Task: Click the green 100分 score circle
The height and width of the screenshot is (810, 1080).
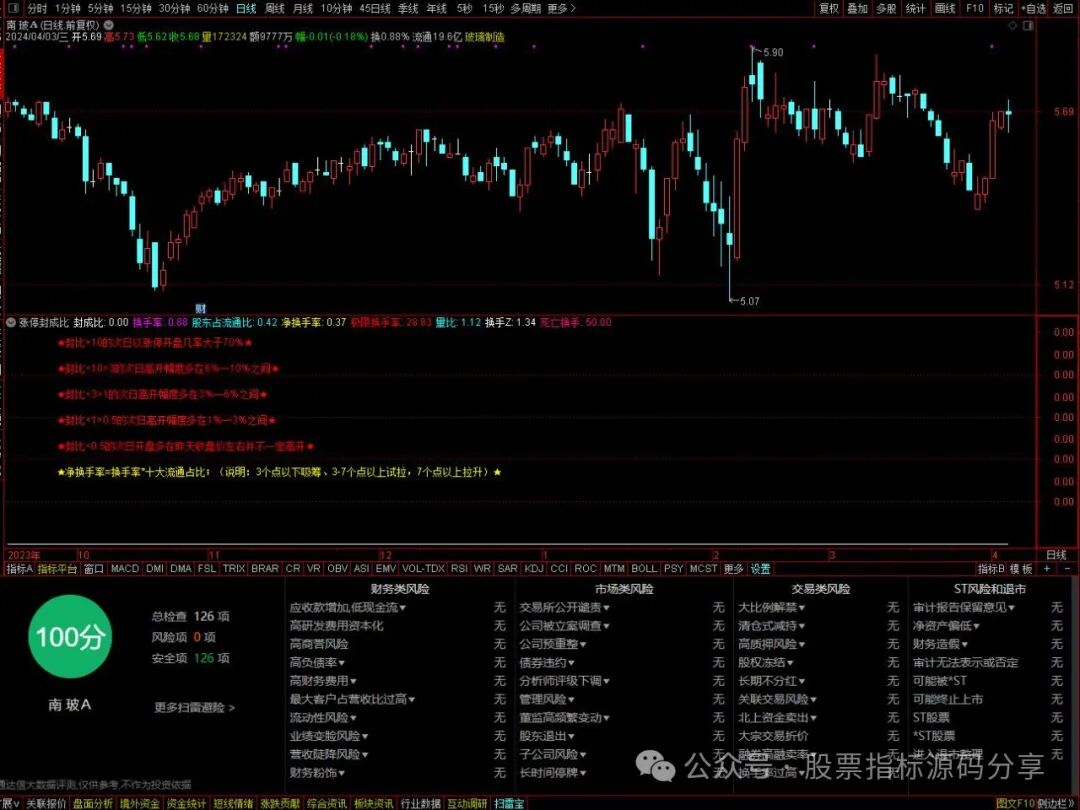Action: click(70, 637)
